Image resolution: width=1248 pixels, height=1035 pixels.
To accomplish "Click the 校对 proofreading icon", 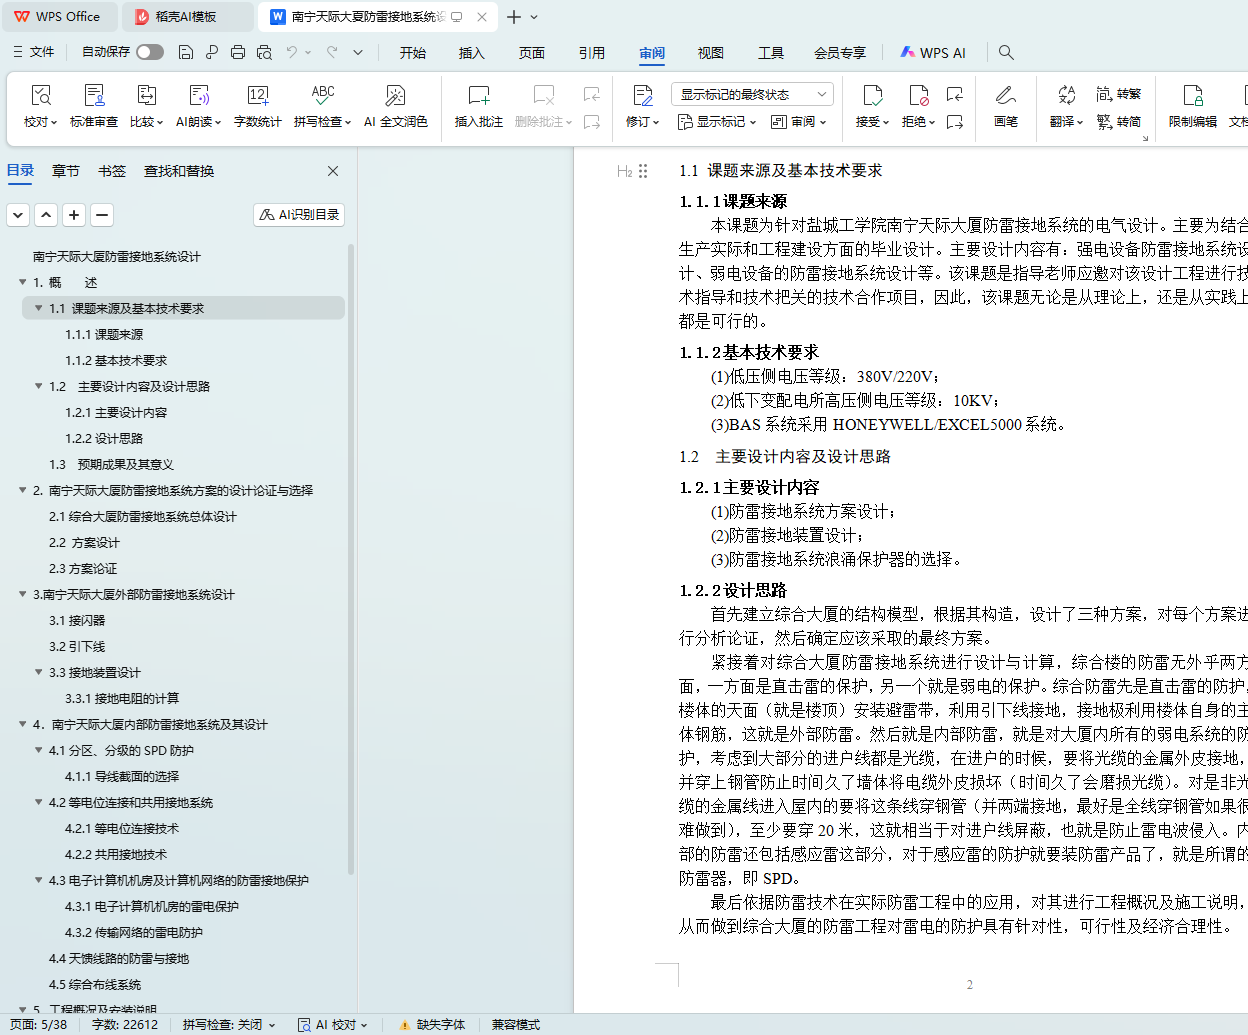I will (x=40, y=97).
